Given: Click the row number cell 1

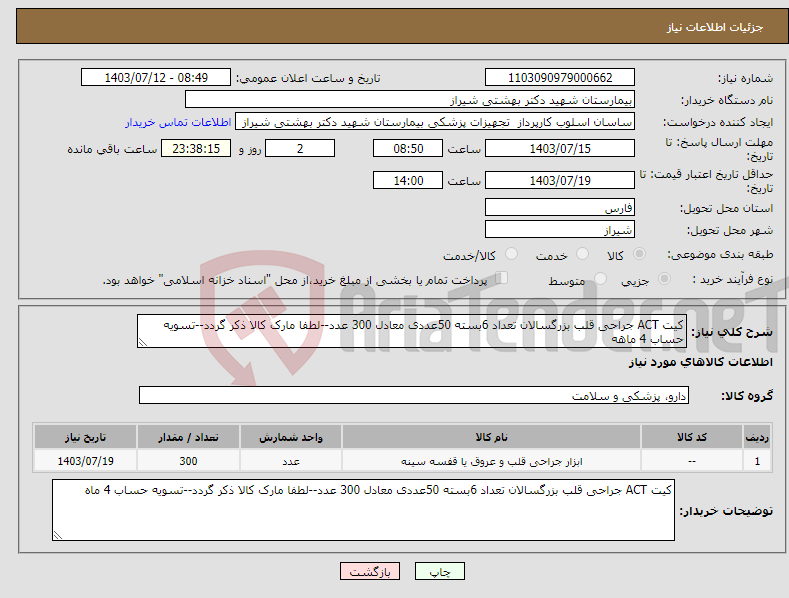Looking at the screenshot, I should click(757, 461).
